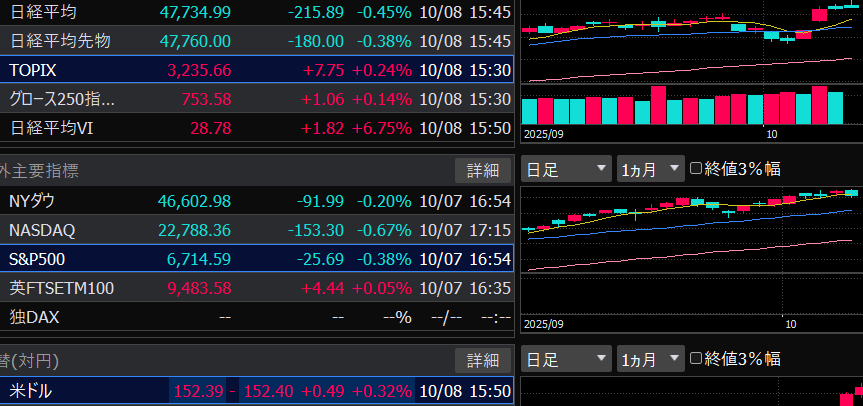863x406 pixels.
Task: Toggle 終値3%幅 checkbox above the currency chart
Action: point(697,358)
